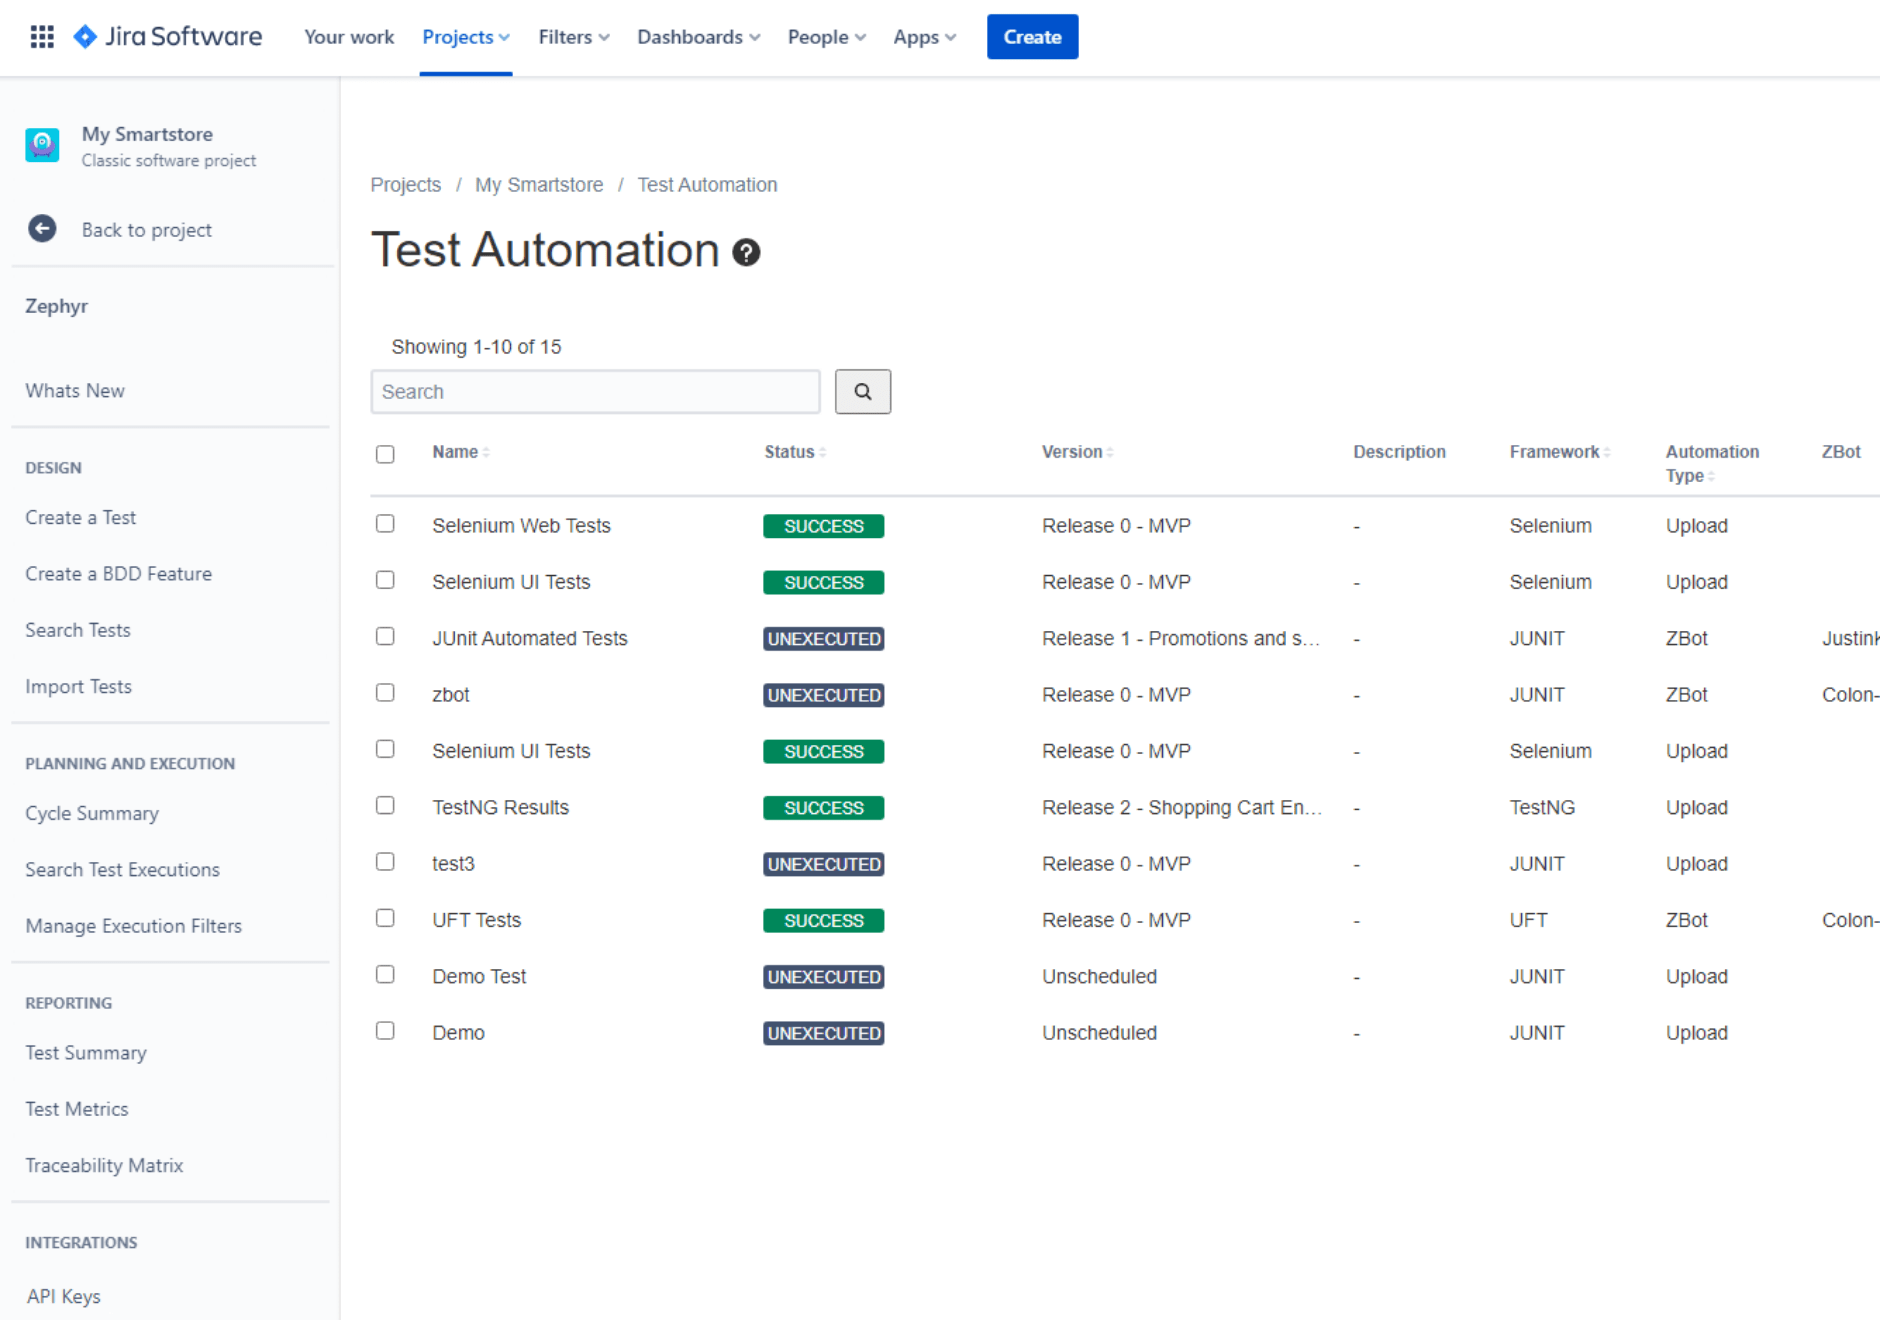The width and height of the screenshot is (1880, 1320).
Task: Open the app switcher grid icon
Action: tap(42, 37)
